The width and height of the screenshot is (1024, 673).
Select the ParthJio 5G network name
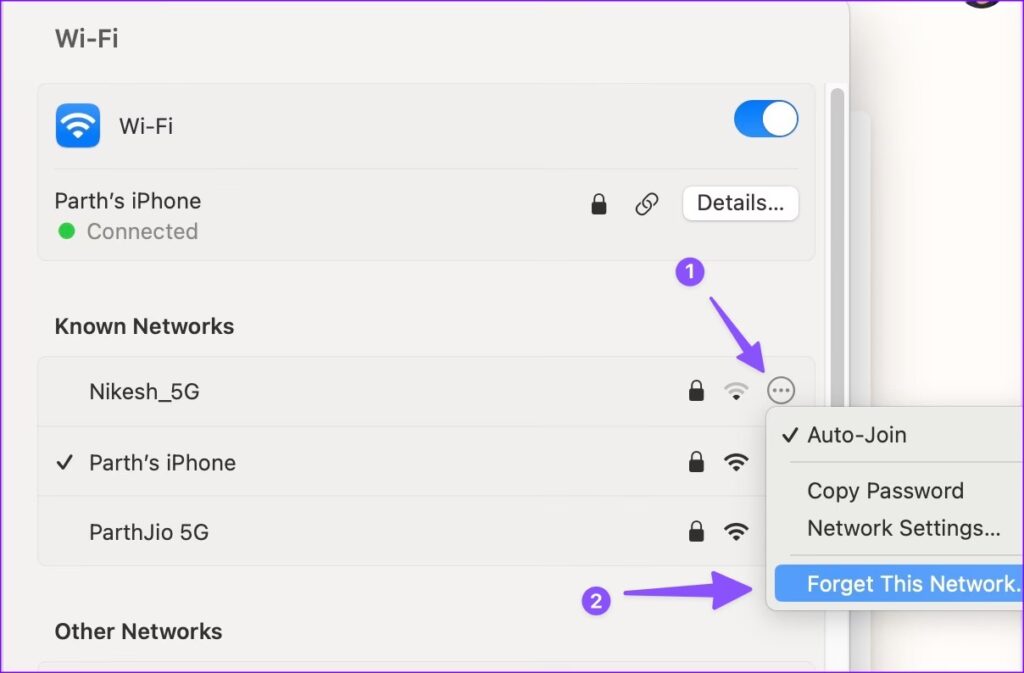149,532
